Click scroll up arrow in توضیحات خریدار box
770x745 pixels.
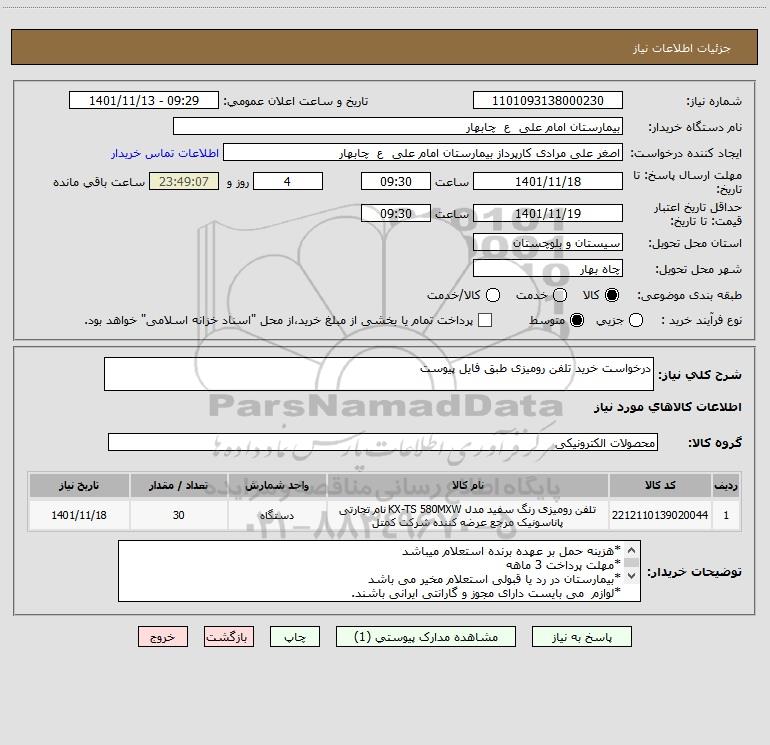click(x=632, y=550)
